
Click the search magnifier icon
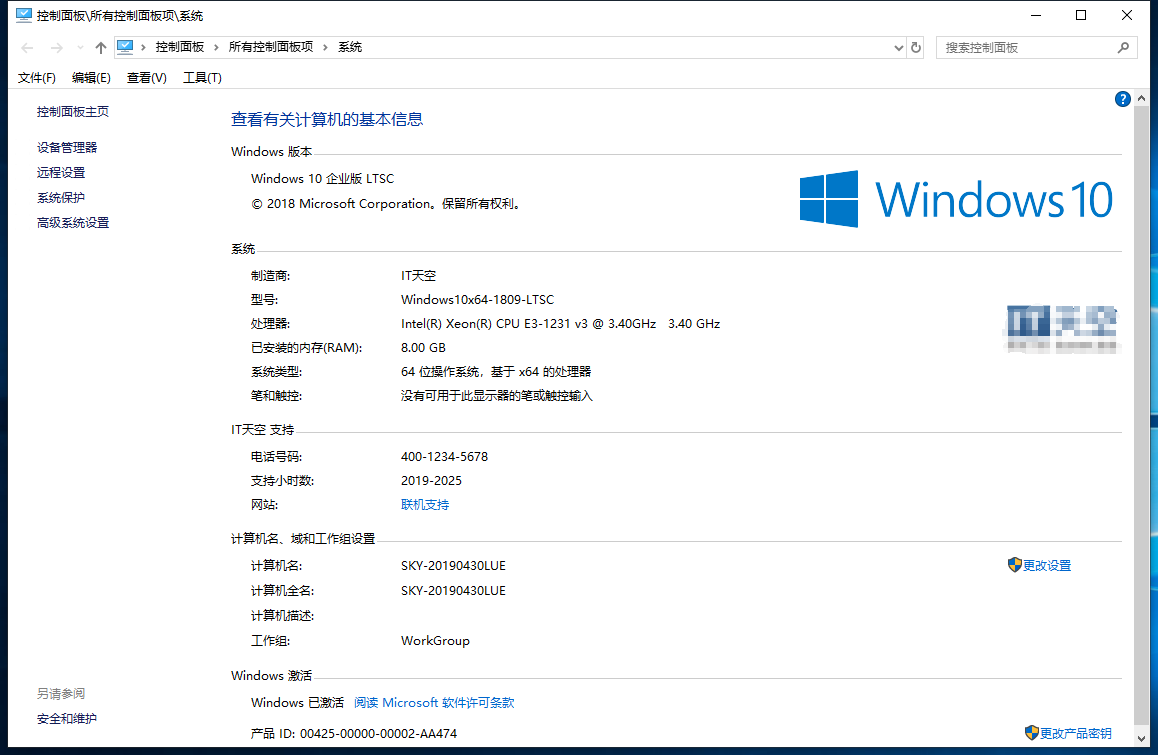(x=1123, y=47)
